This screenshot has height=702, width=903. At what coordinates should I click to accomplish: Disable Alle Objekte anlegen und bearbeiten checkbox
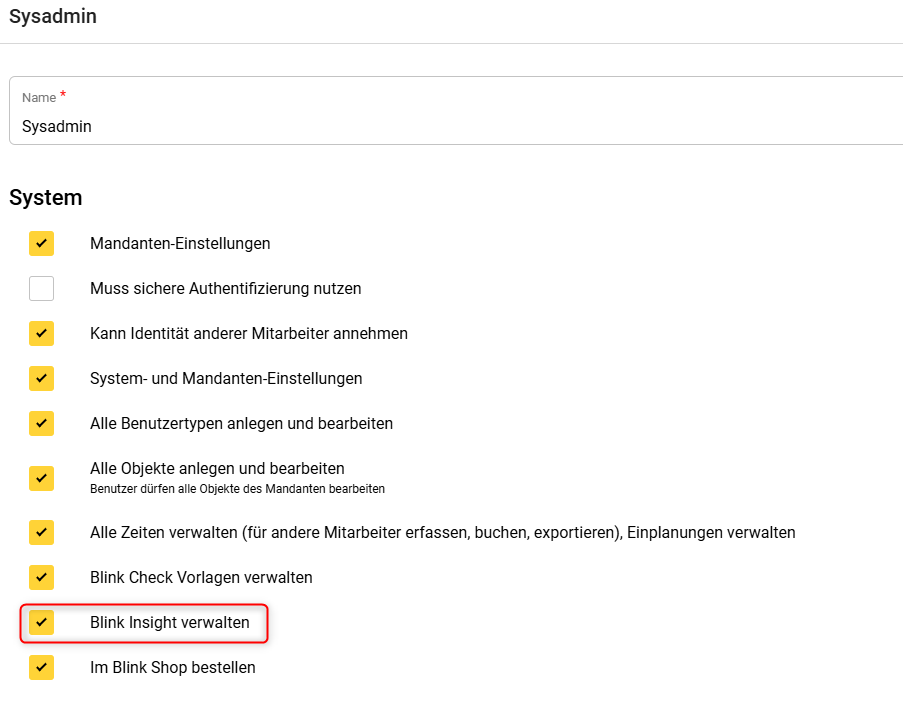click(41, 477)
